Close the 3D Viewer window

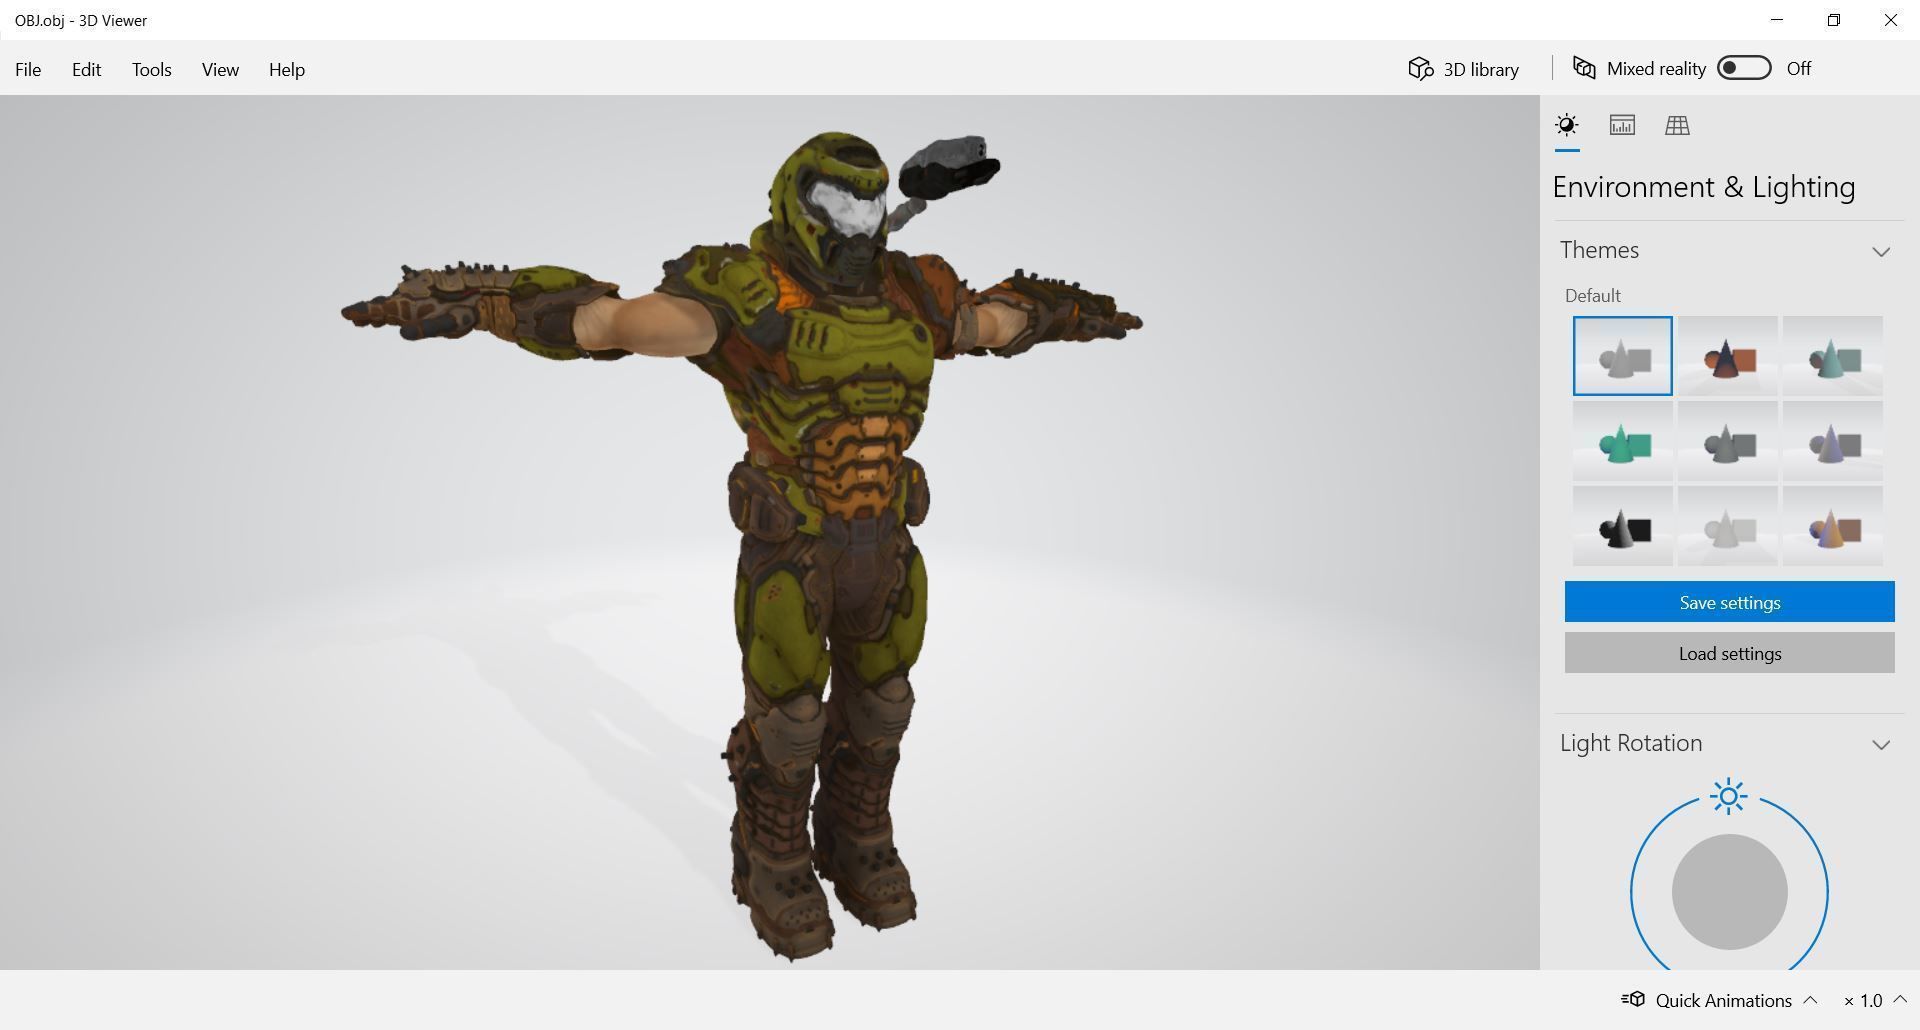1890,20
